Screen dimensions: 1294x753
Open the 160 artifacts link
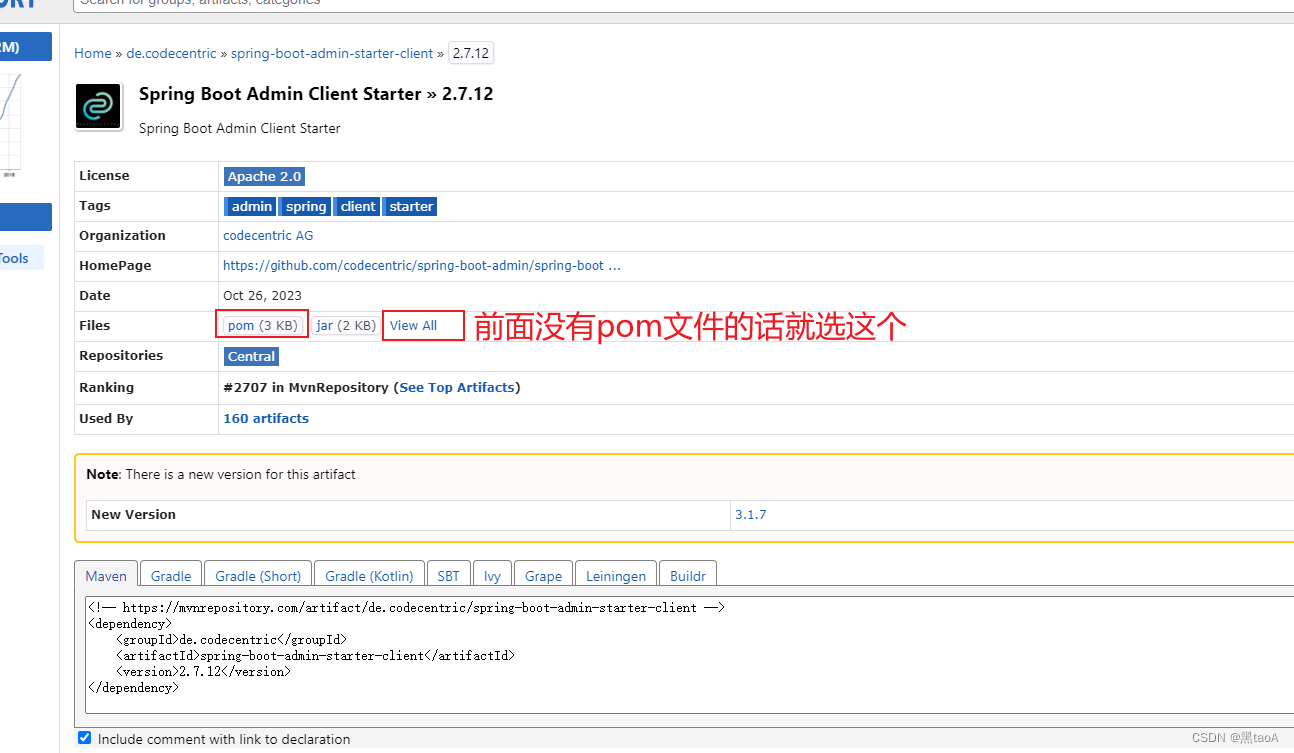[x=266, y=419]
